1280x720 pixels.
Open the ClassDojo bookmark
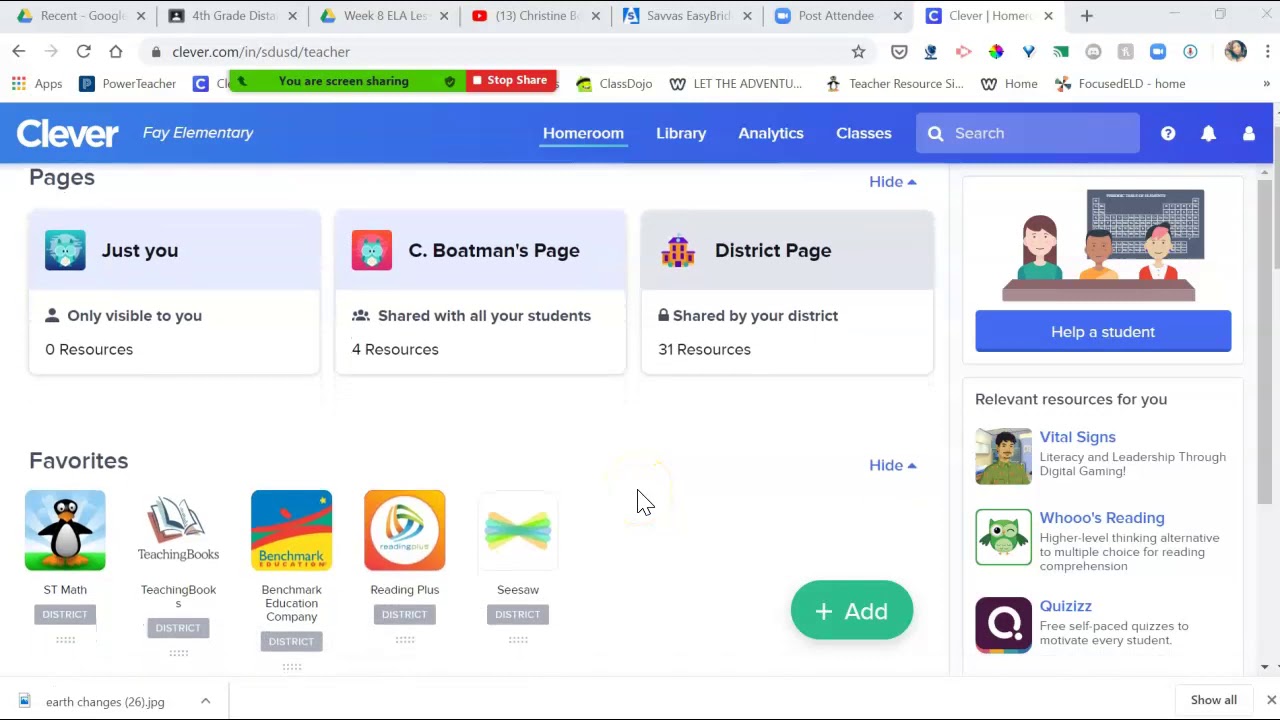pos(614,84)
